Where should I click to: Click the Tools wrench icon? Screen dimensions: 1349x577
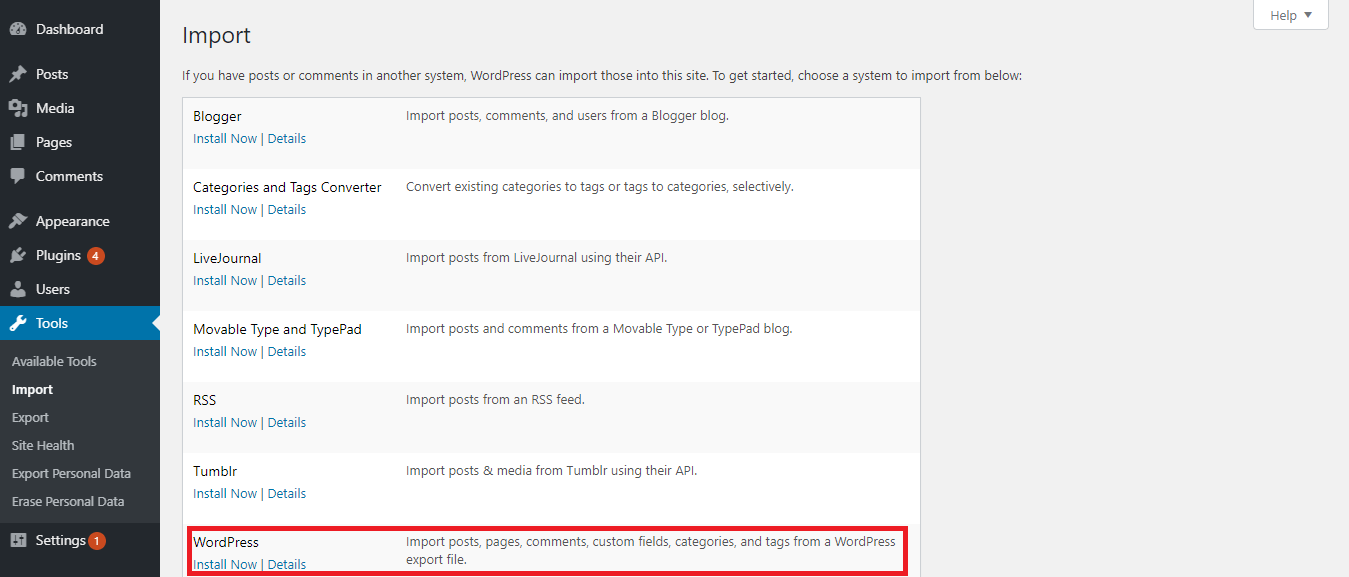coord(18,323)
